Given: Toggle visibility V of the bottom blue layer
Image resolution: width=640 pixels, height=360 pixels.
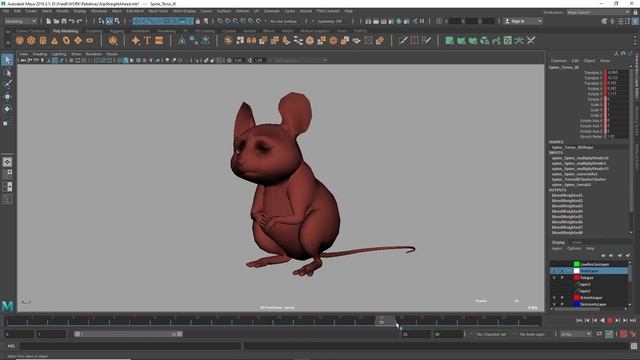Looking at the screenshot, I should coord(554,304).
